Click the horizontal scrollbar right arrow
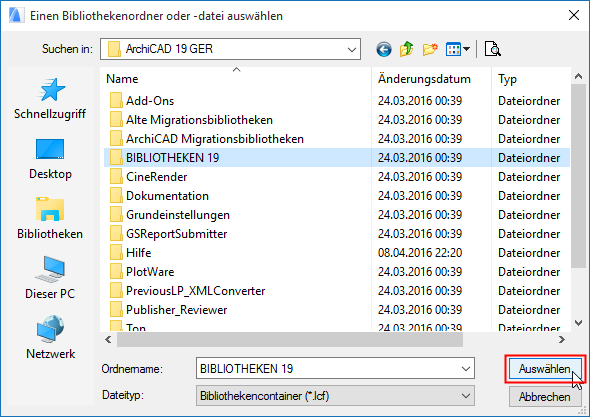This screenshot has width=590, height=417. coord(562,340)
